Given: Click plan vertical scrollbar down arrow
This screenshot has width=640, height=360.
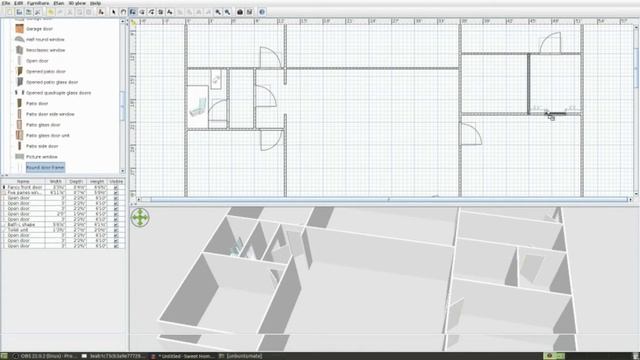Looking at the screenshot, I should click(x=636, y=194).
